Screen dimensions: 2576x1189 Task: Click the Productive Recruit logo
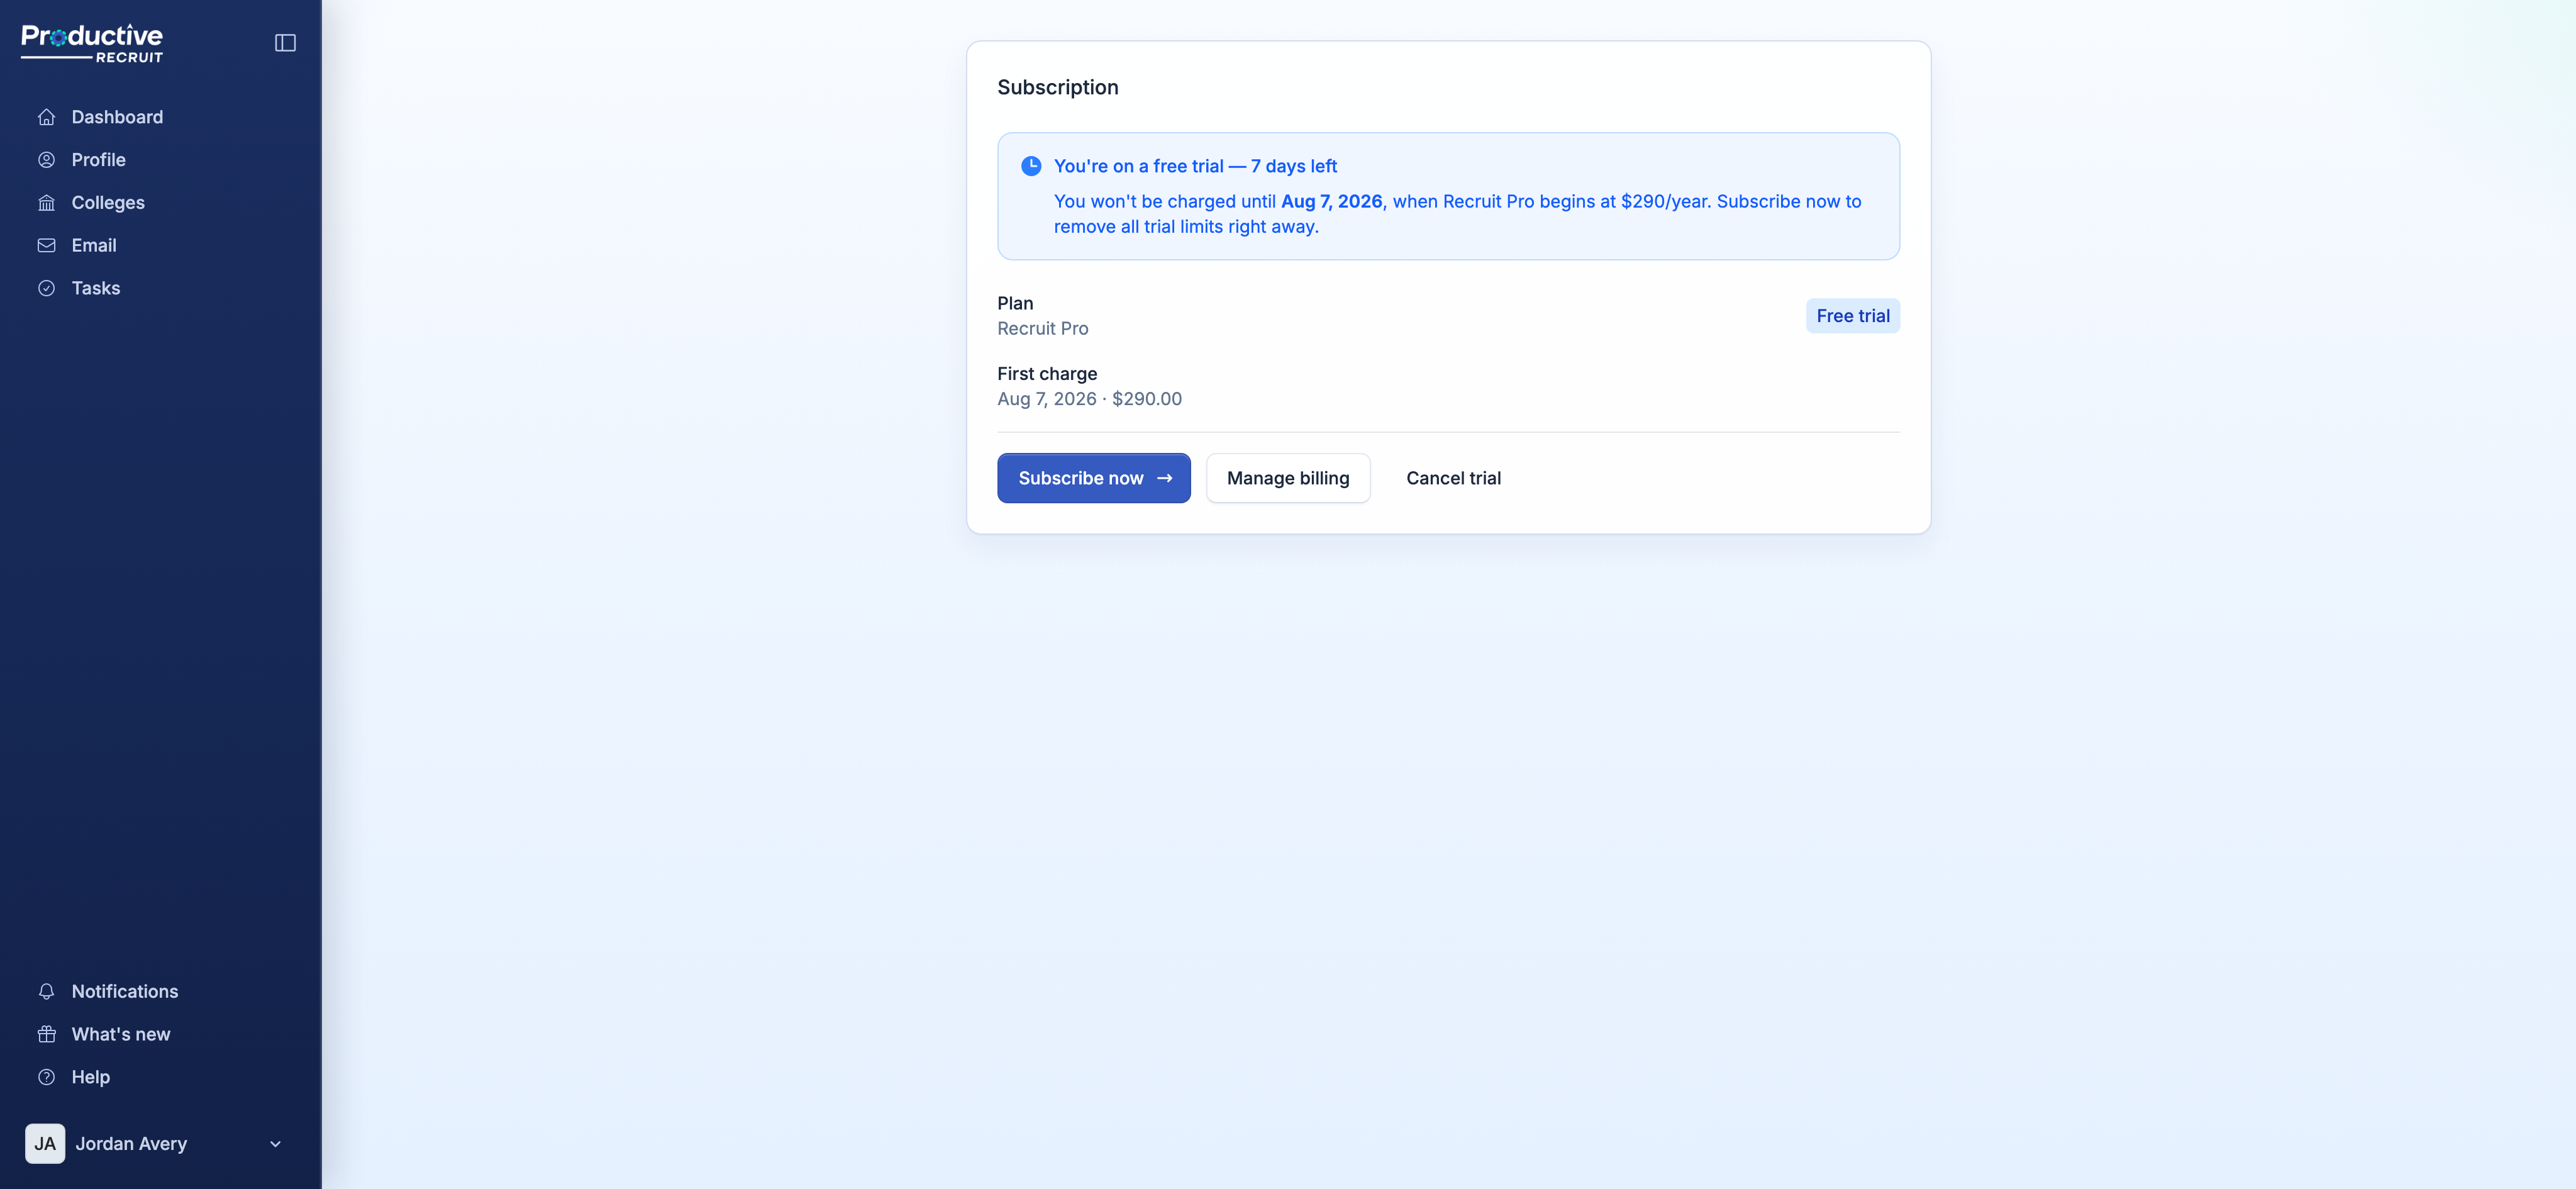click(92, 43)
